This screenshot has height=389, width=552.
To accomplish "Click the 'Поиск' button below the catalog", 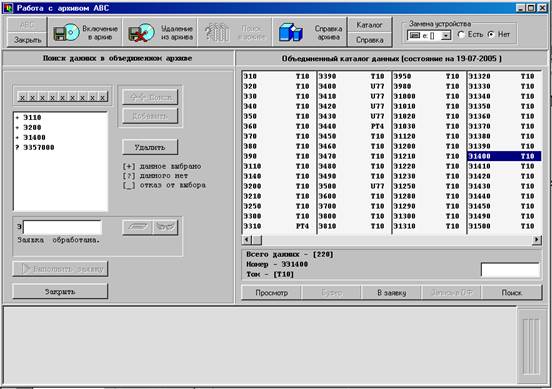I will pyautogui.click(x=512, y=293).
